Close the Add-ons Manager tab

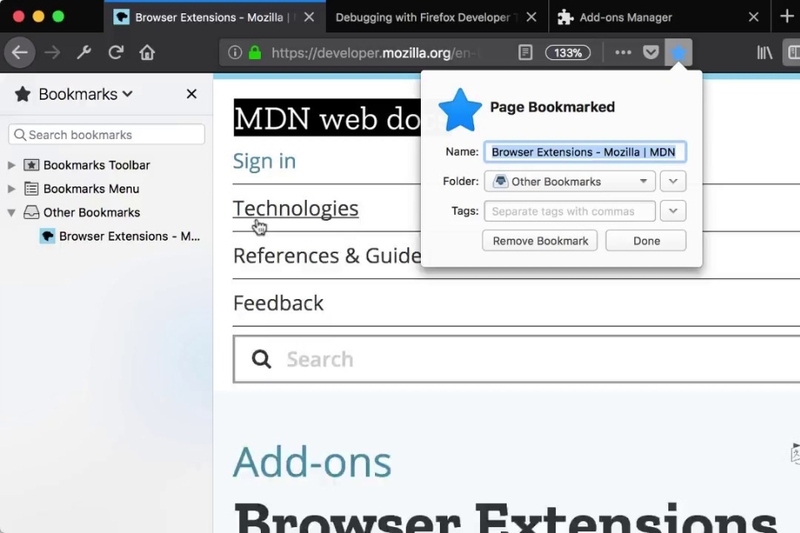[x=754, y=17]
